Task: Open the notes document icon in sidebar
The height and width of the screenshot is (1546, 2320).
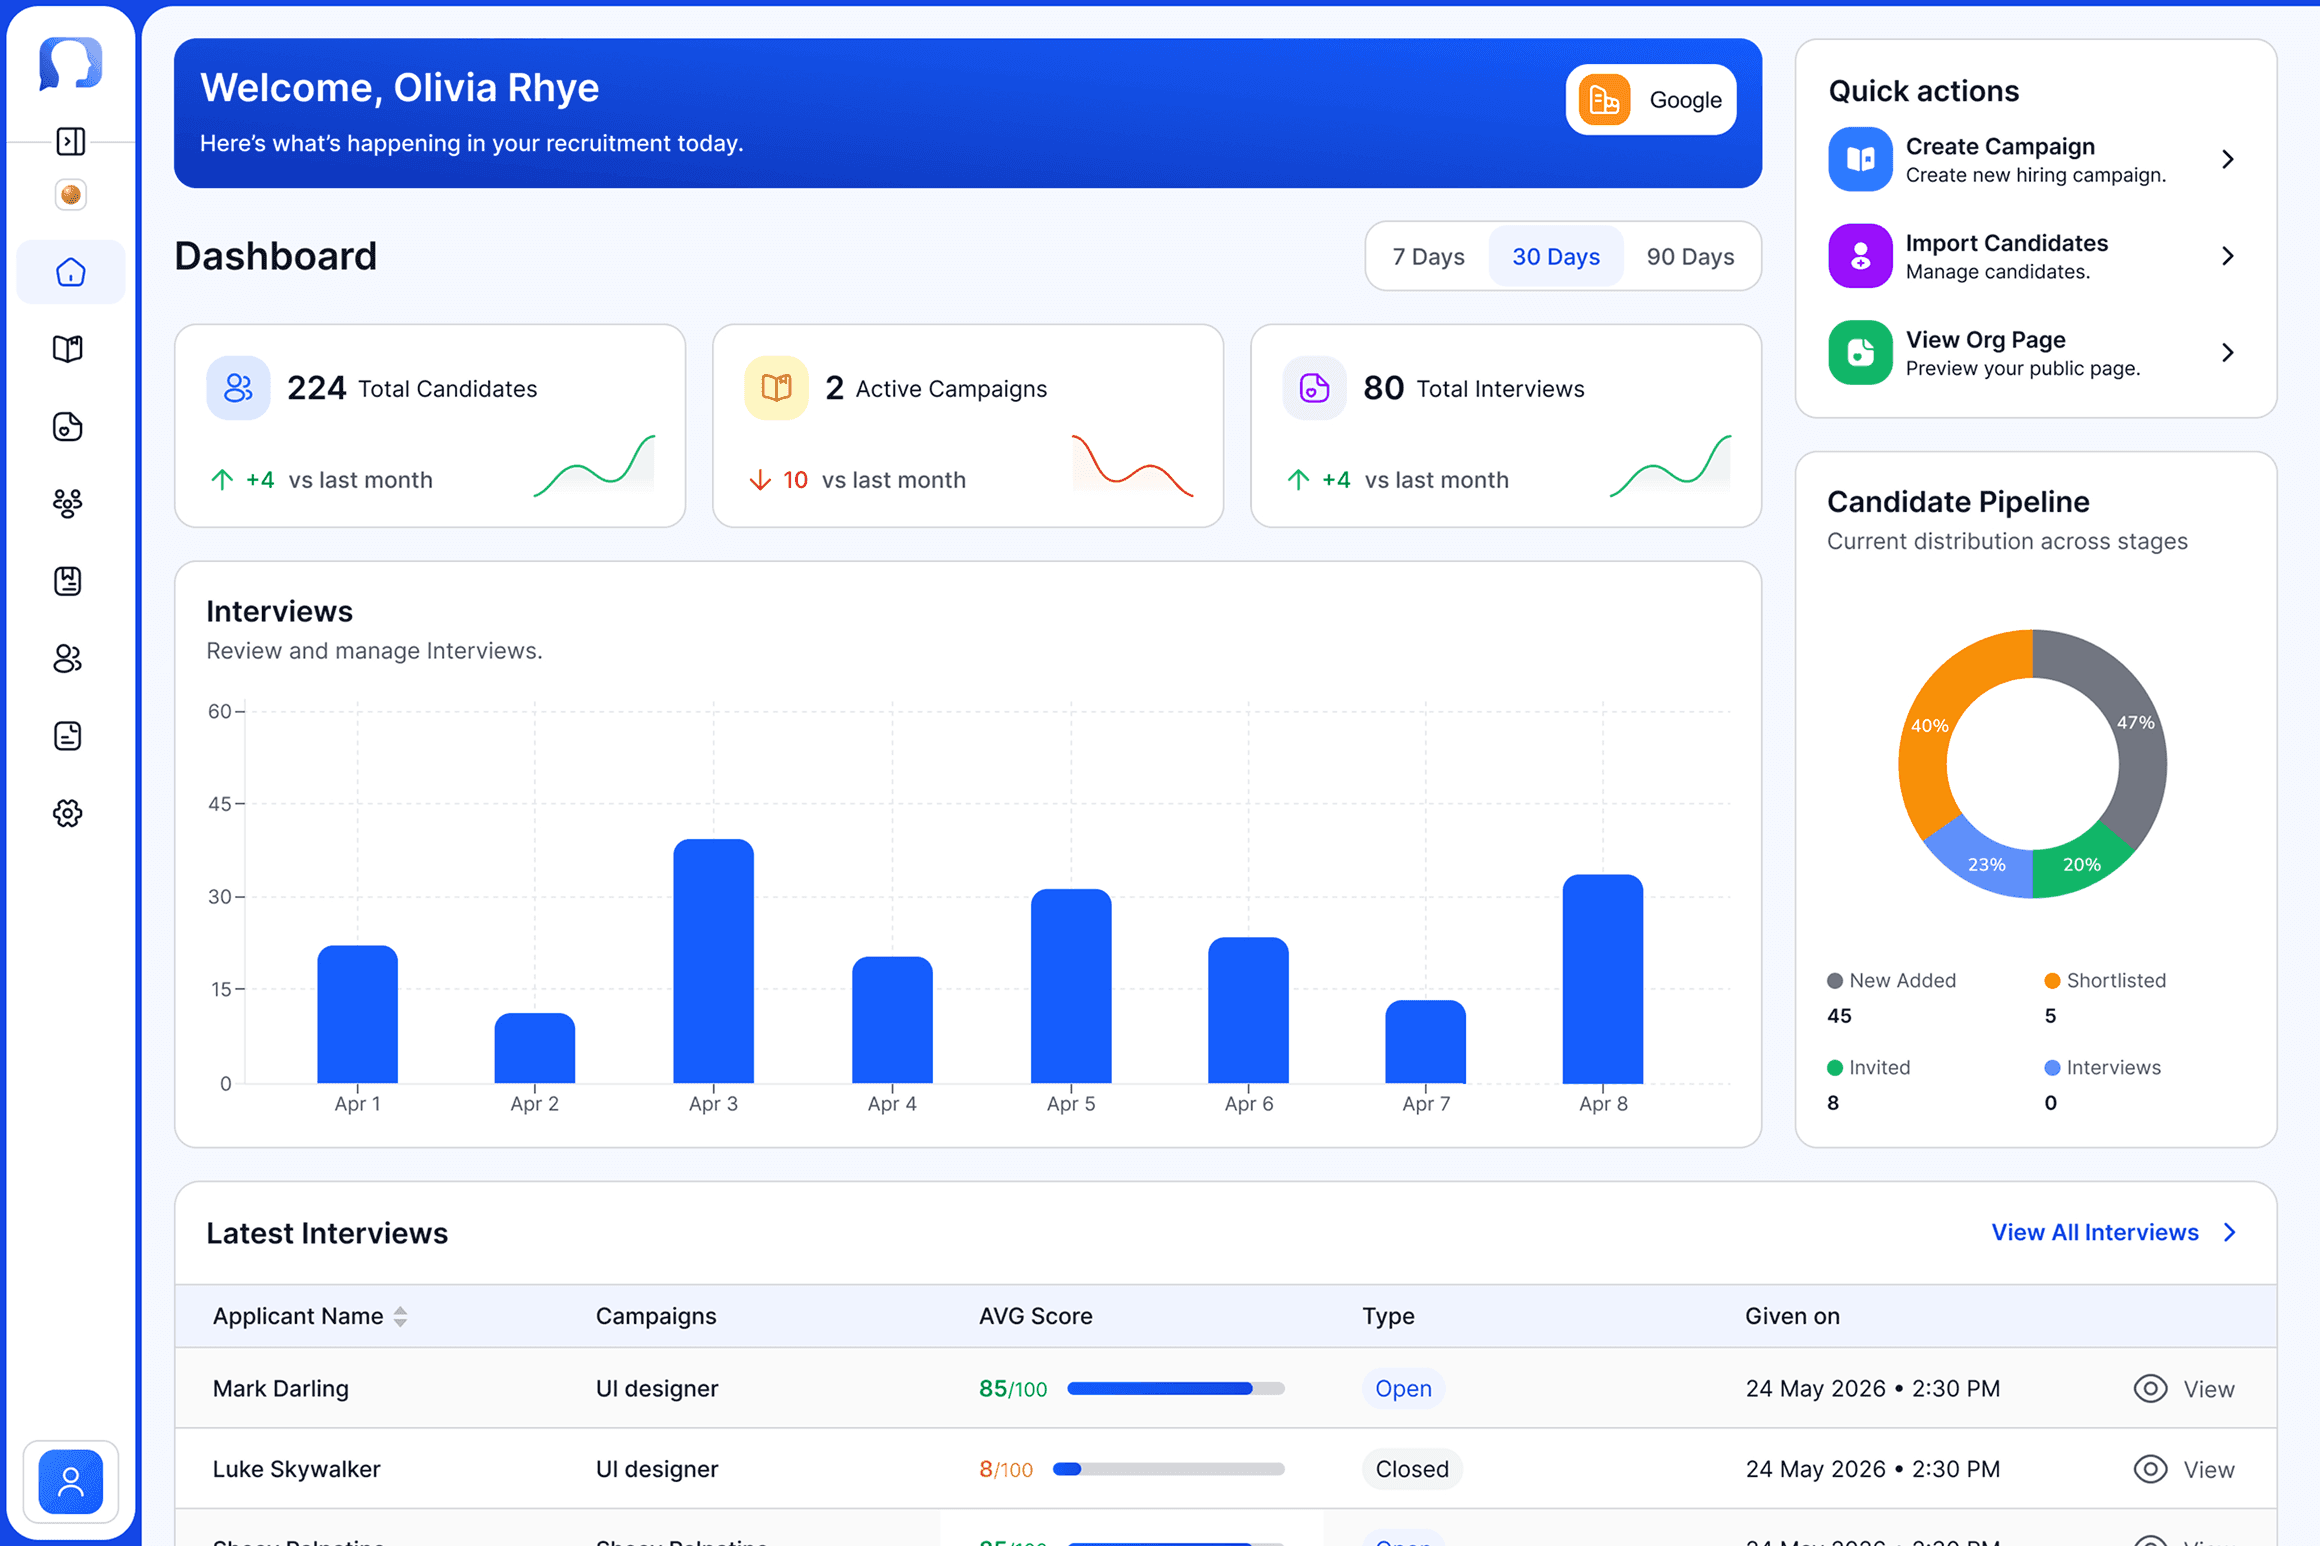Action: click(x=68, y=736)
